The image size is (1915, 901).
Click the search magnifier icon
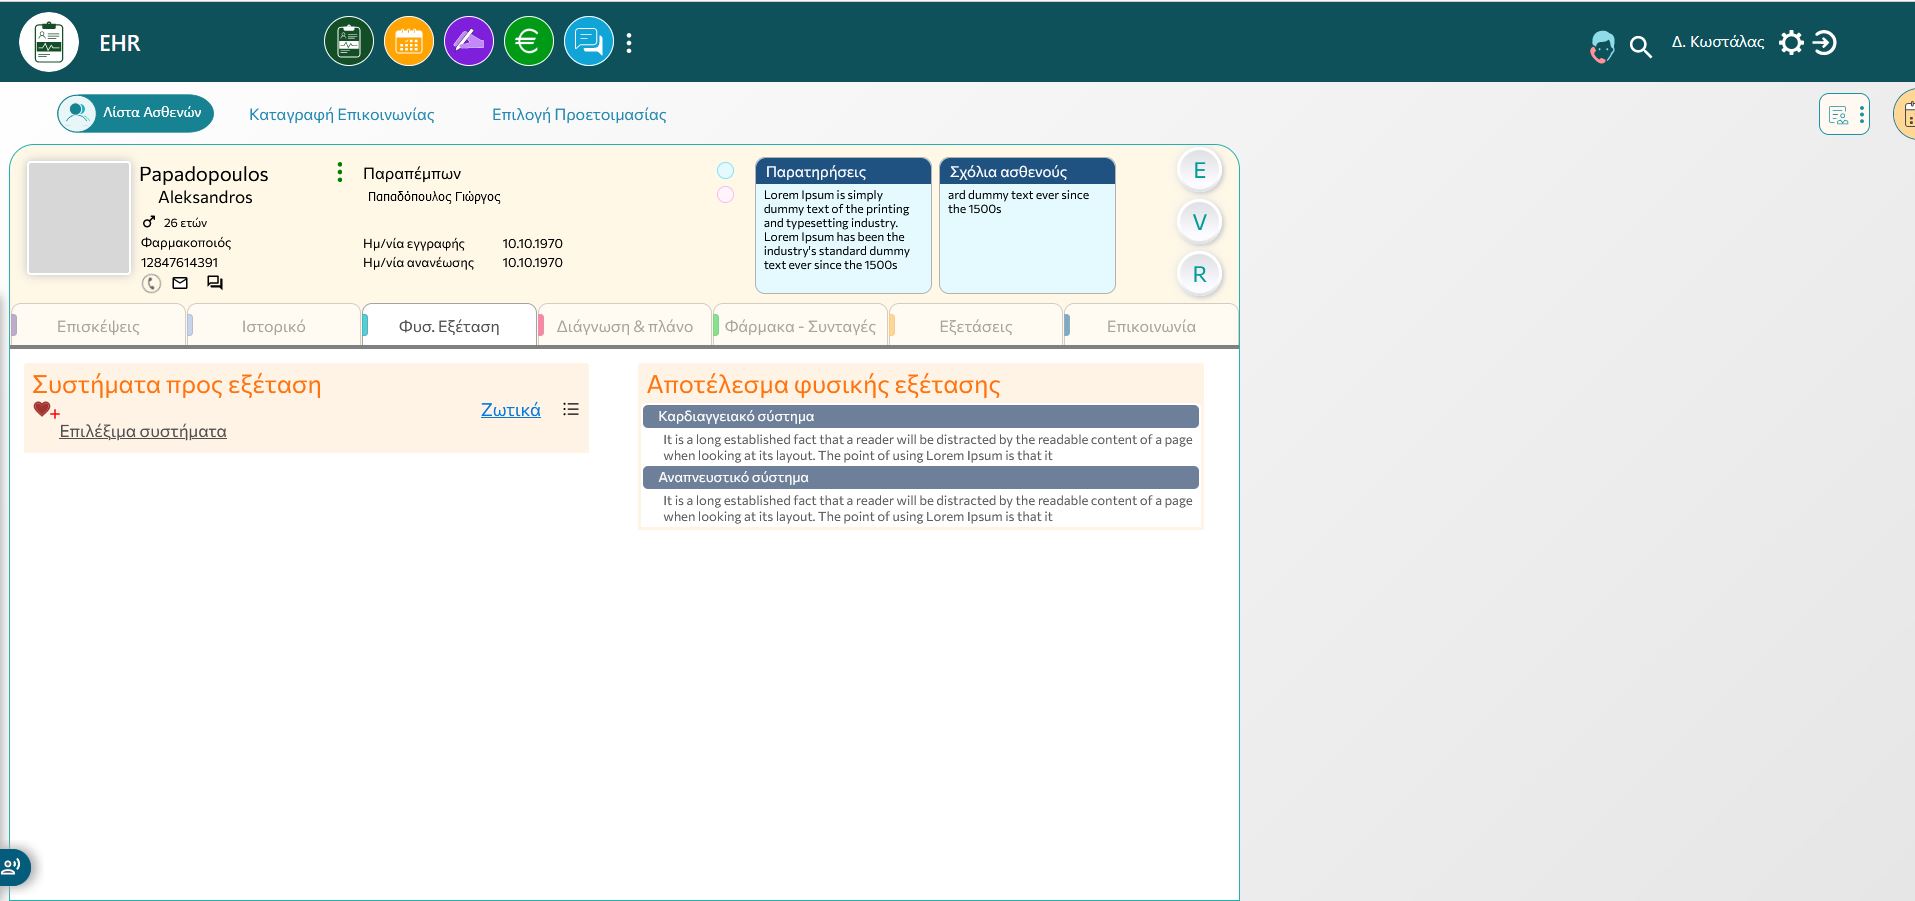pos(1640,46)
